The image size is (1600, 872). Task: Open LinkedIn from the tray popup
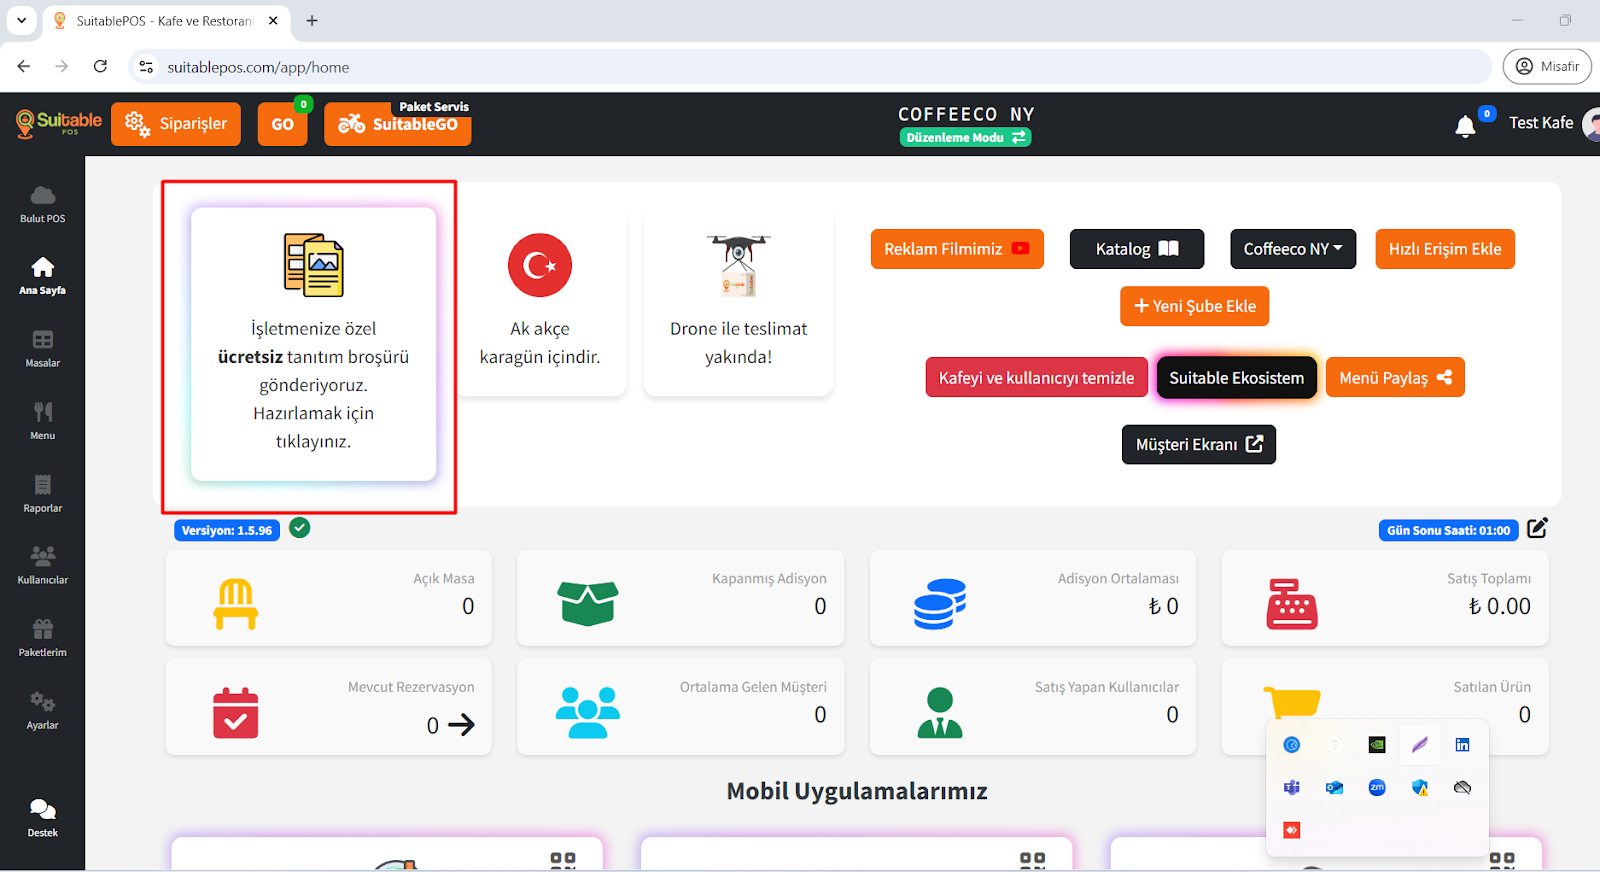(1462, 745)
